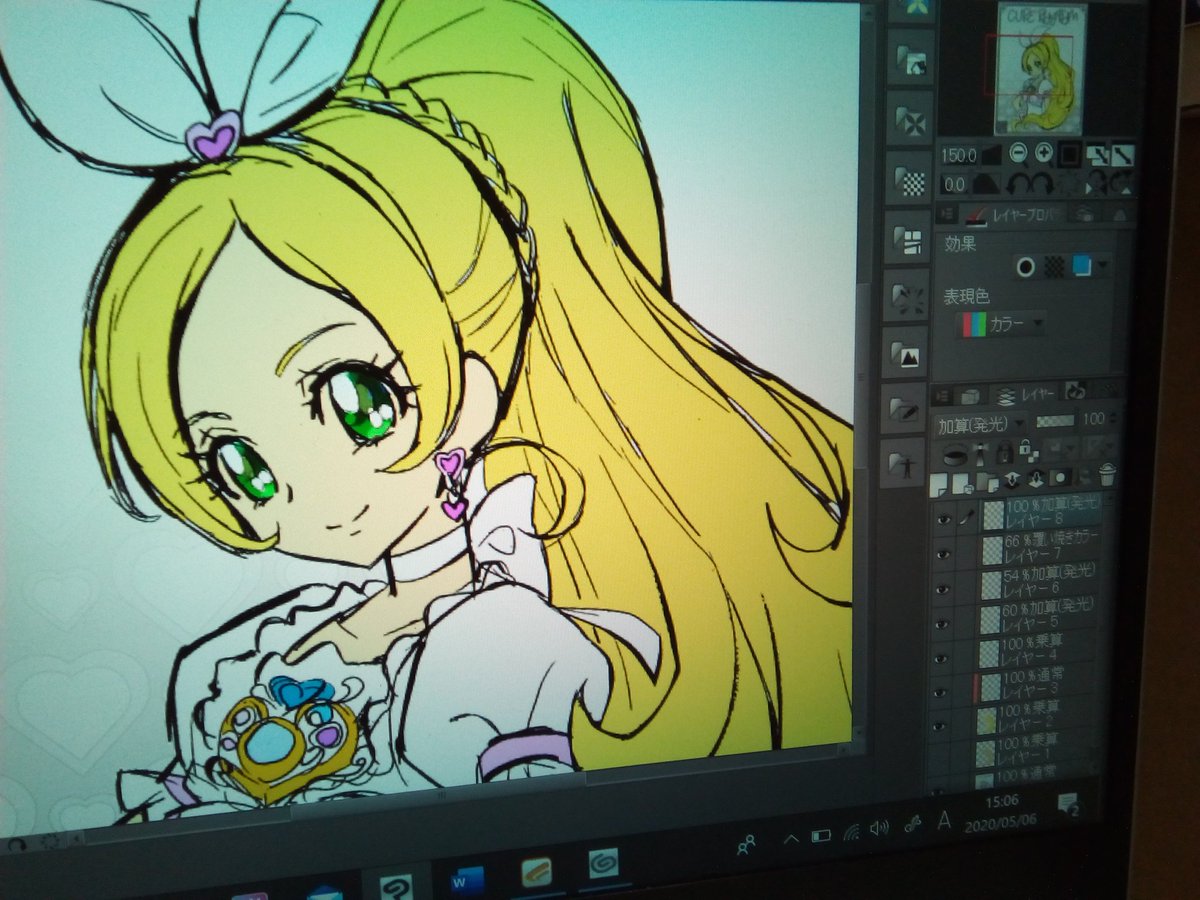Select the border effect circle icon

pyautogui.click(x=1024, y=266)
